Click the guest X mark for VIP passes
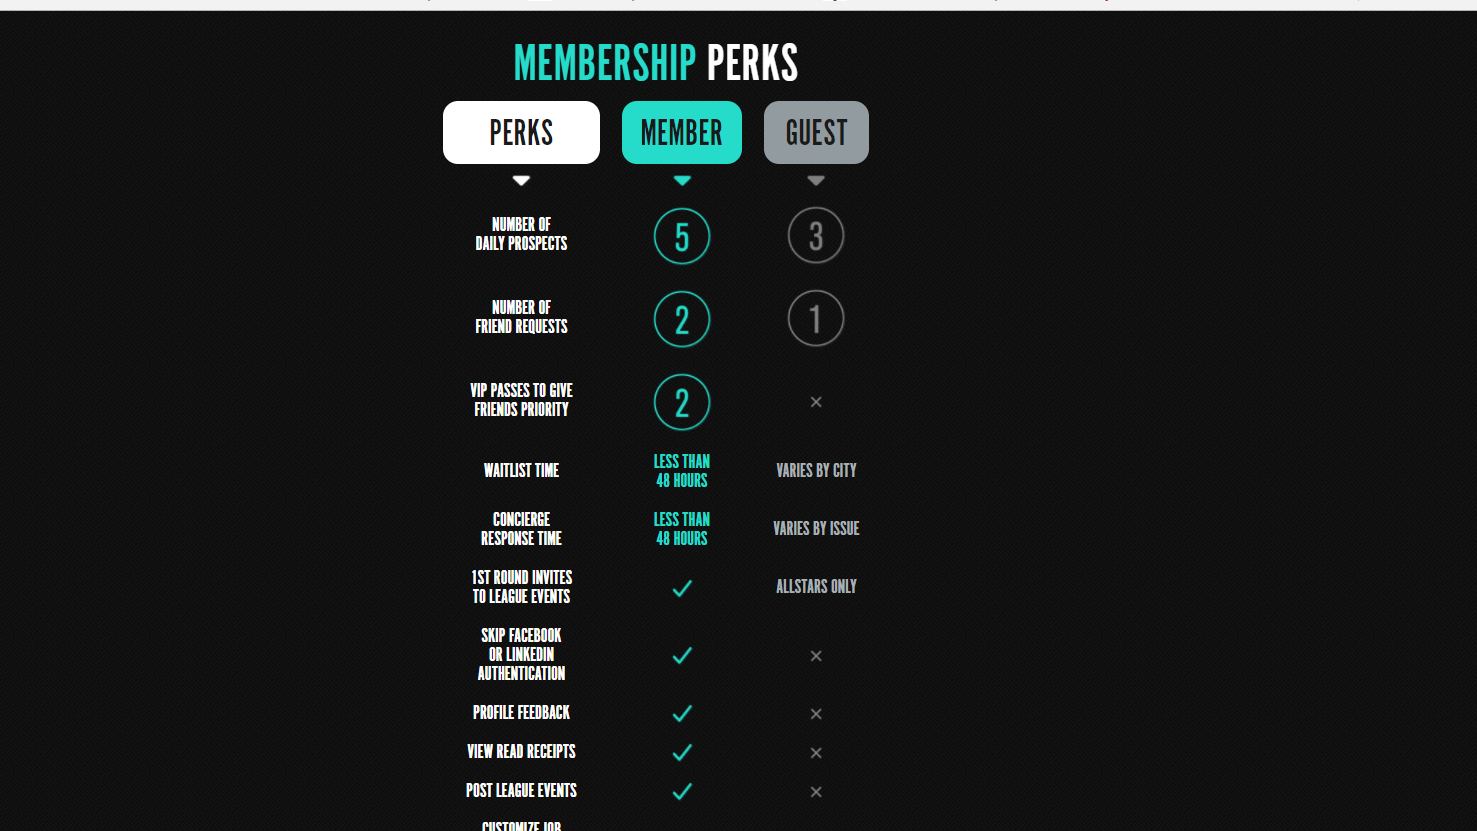This screenshot has height=831, width=1477. (816, 402)
